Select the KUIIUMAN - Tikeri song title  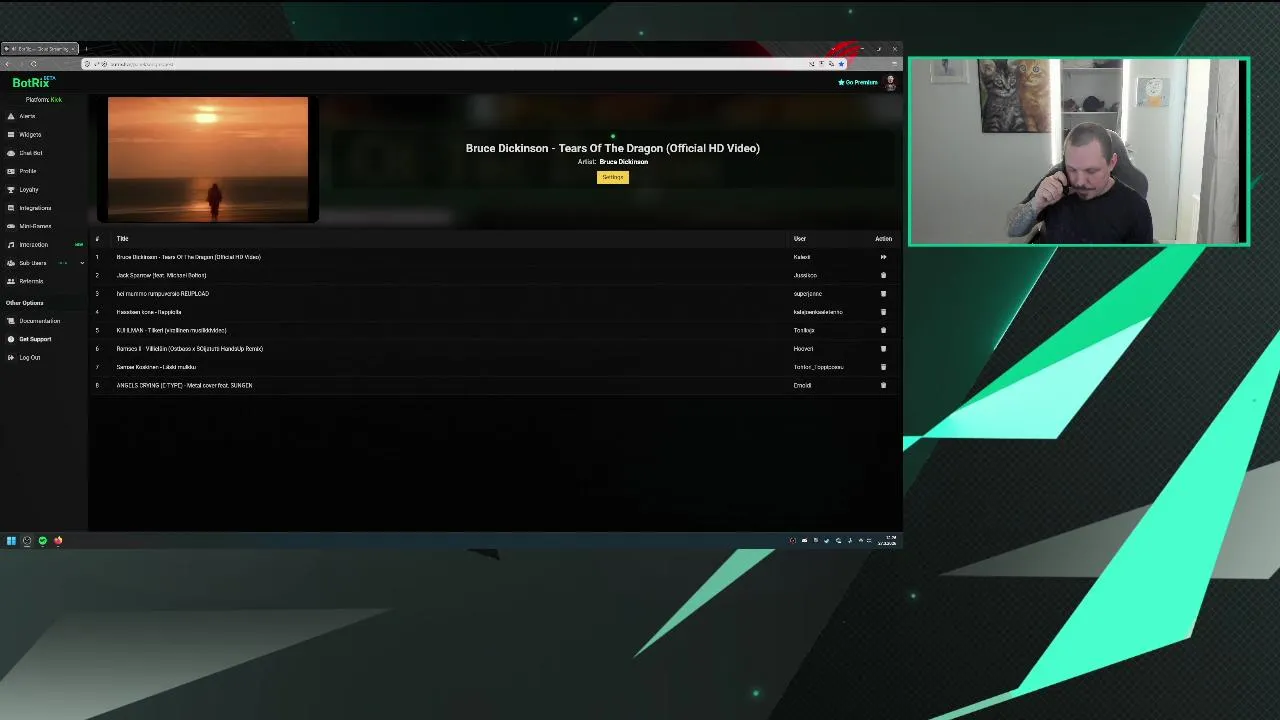click(171, 330)
